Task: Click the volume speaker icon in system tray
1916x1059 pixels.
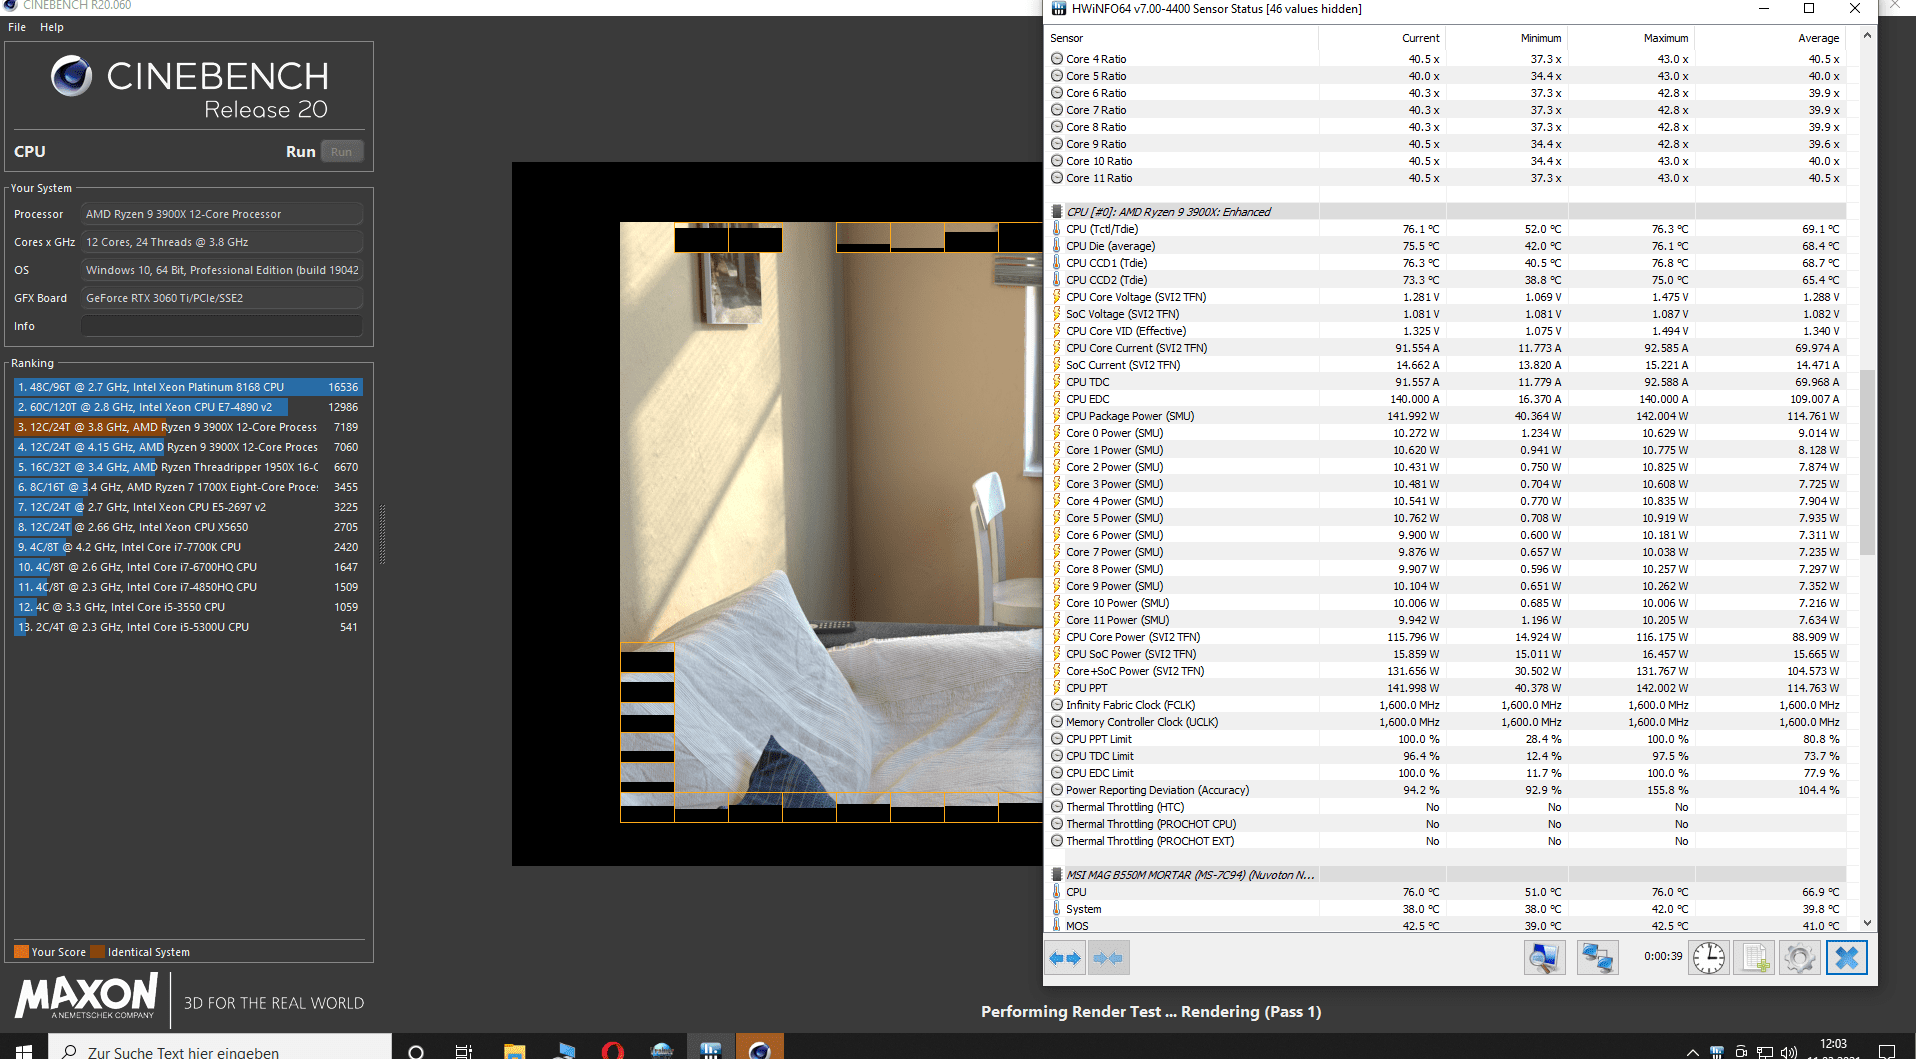Action: (x=1789, y=1052)
